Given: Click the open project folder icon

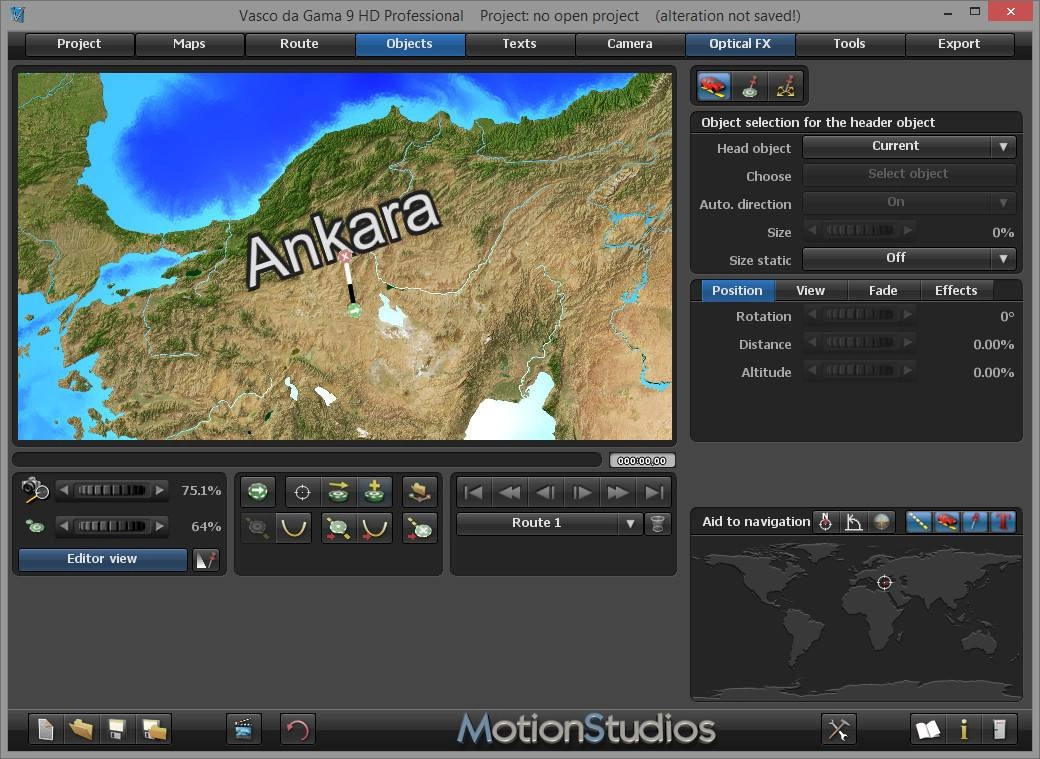Looking at the screenshot, I should 81,729.
